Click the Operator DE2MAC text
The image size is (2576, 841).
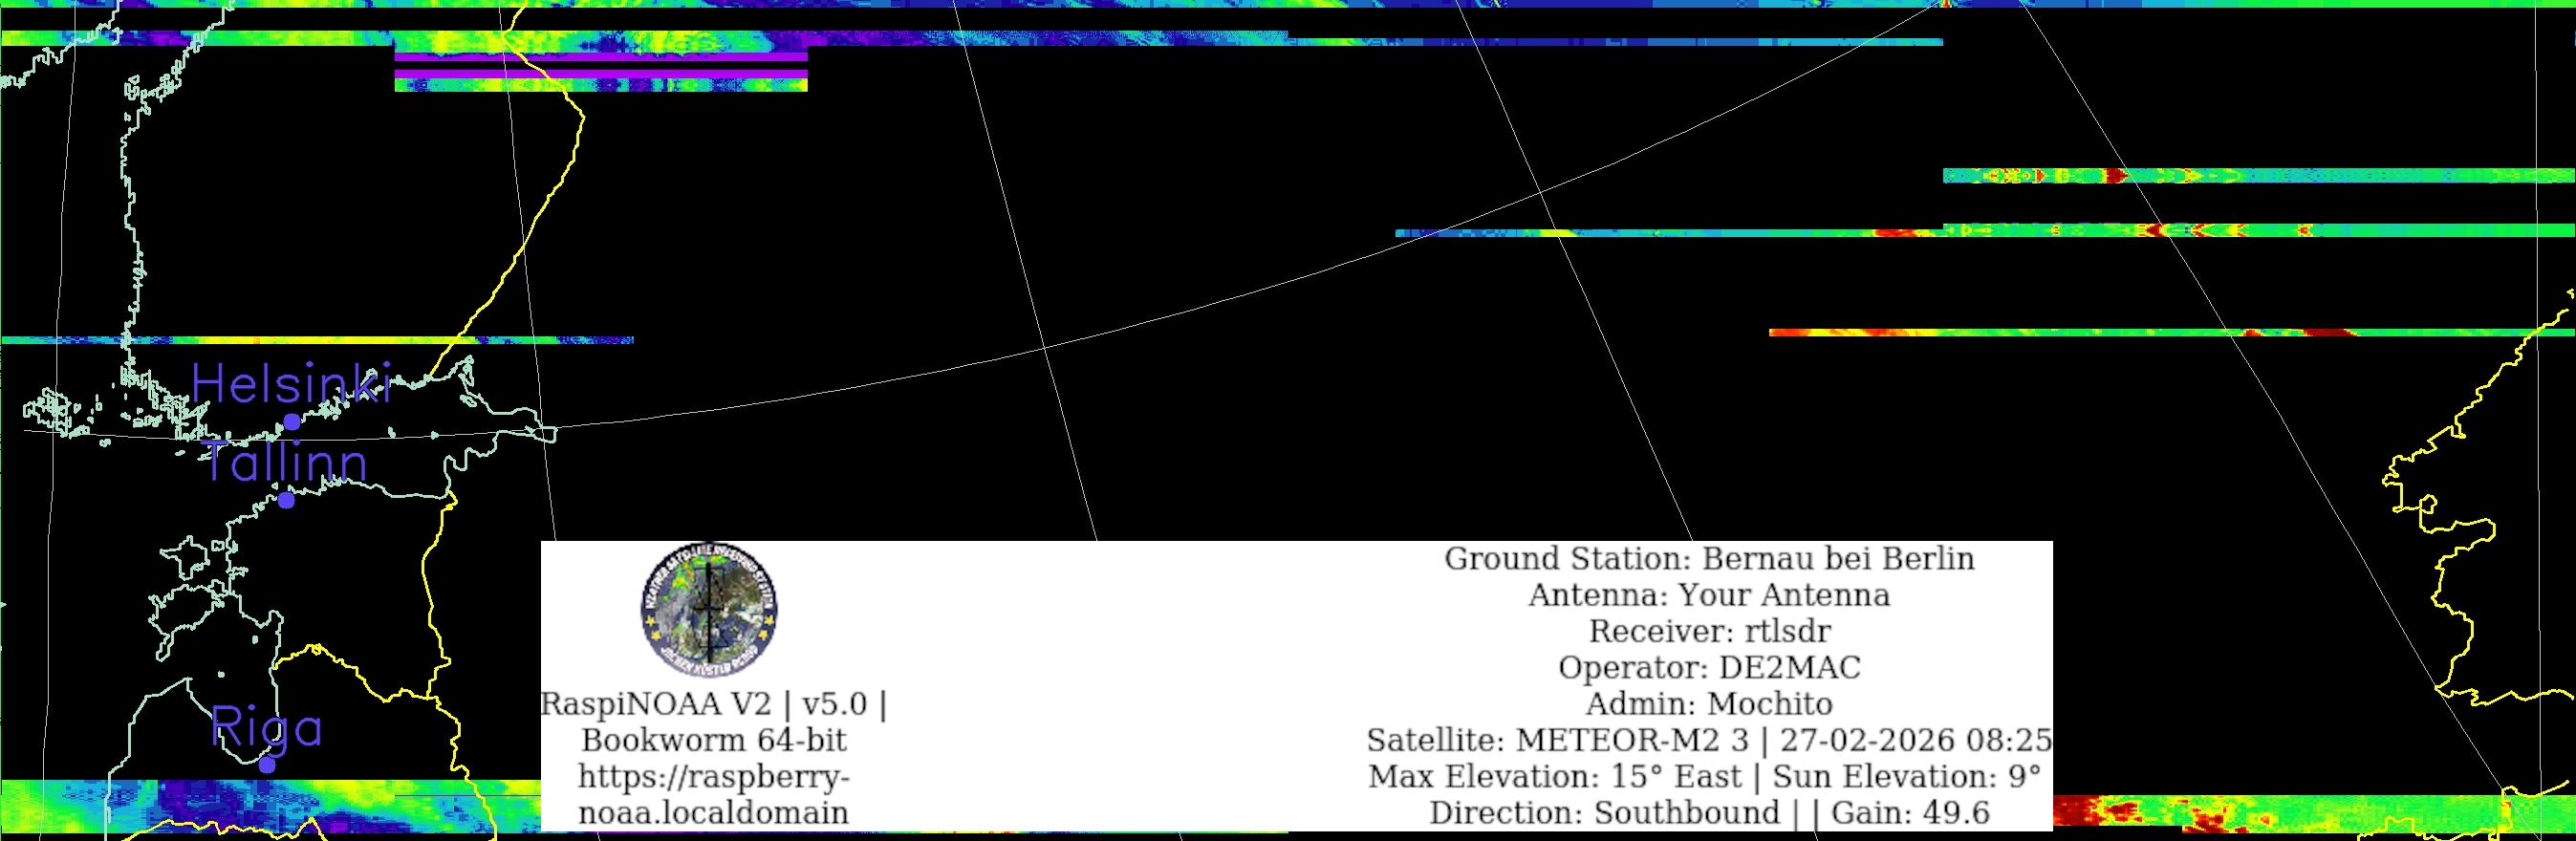[x=1709, y=667]
